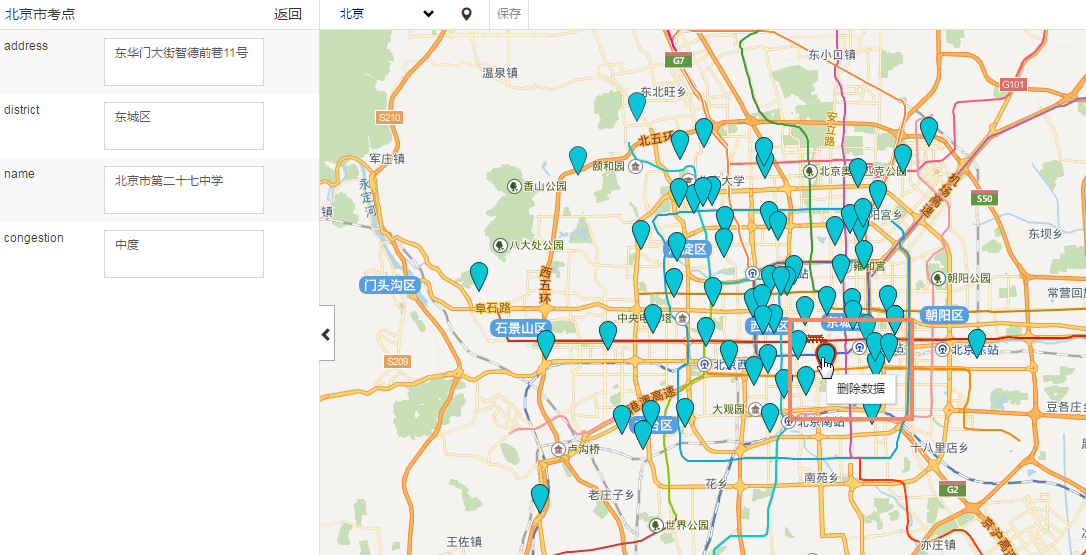Select the hovered red-outlined marker under the cursor
This screenshot has width=1086, height=555.
826,357
